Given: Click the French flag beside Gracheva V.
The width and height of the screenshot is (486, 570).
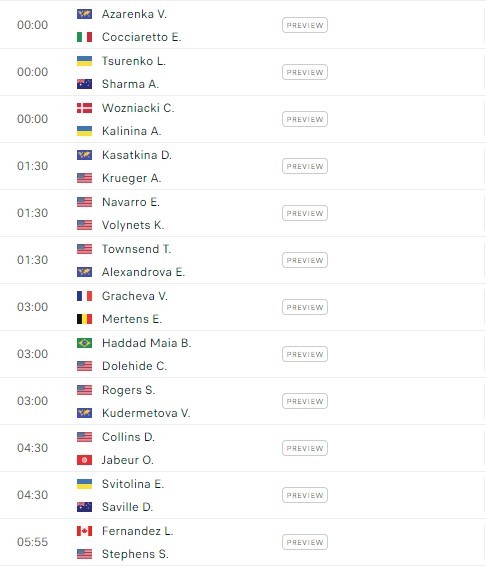Looking at the screenshot, I should coord(84,296).
